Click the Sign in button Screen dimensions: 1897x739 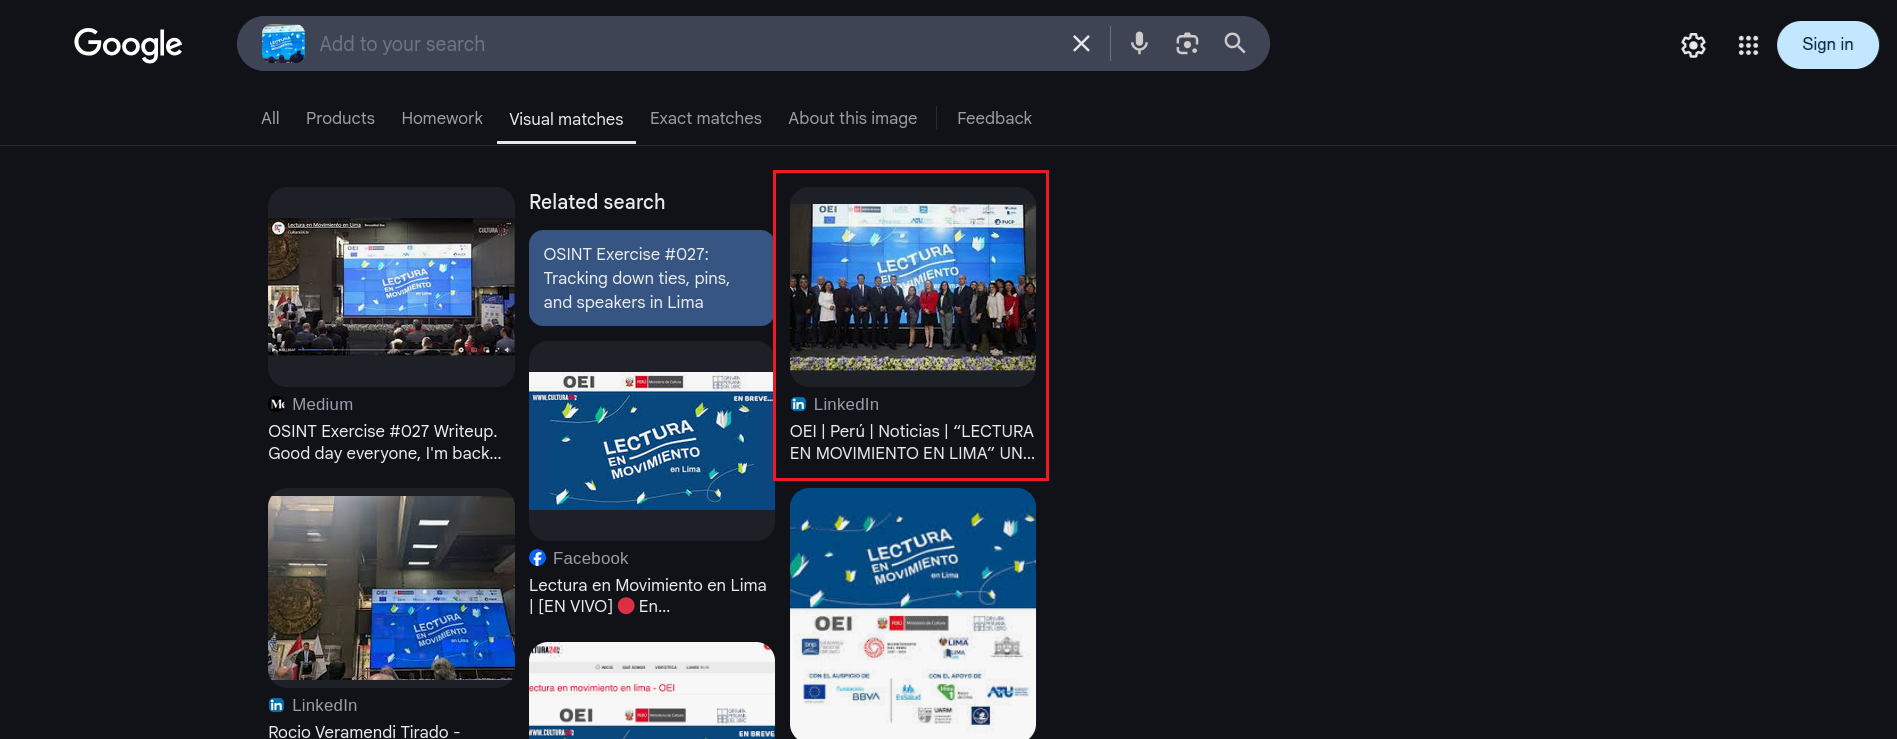1827,45
